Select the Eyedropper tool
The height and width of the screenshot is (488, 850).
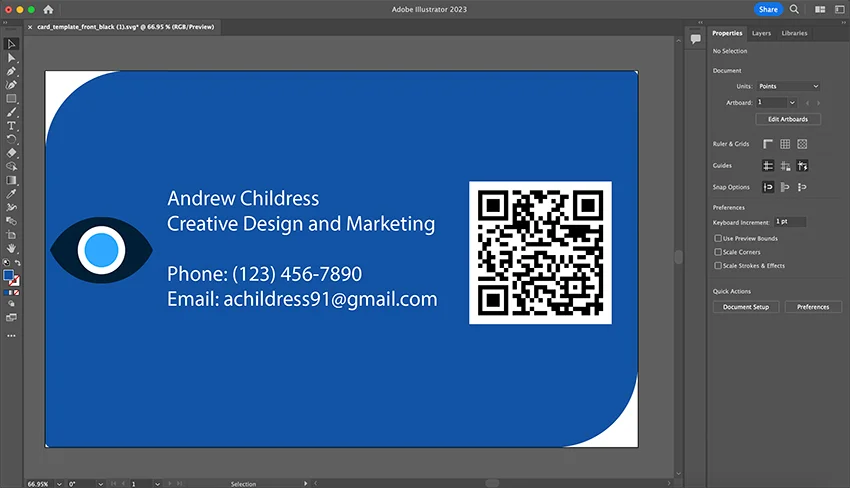11,194
